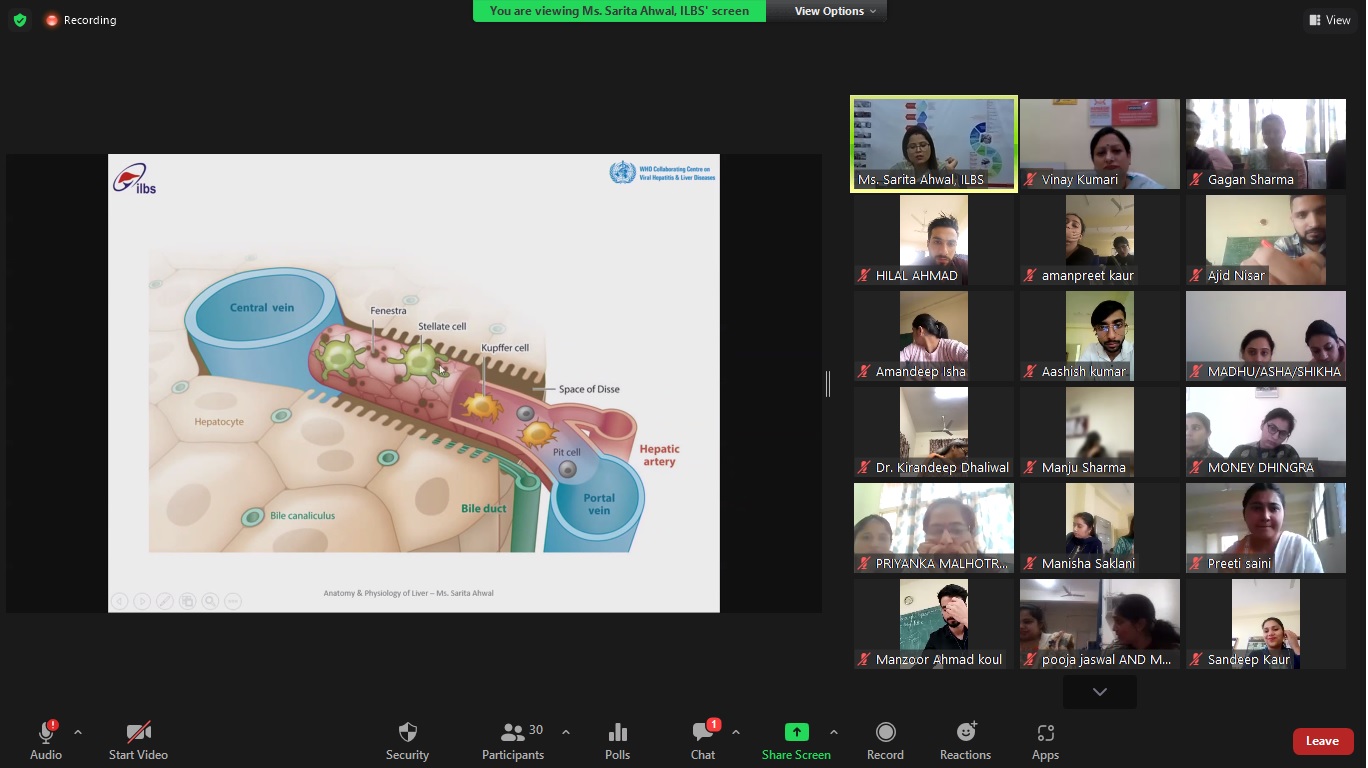Click the 'Fenestra' label
The height and width of the screenshot is (768, 1368).
point(388,311)
